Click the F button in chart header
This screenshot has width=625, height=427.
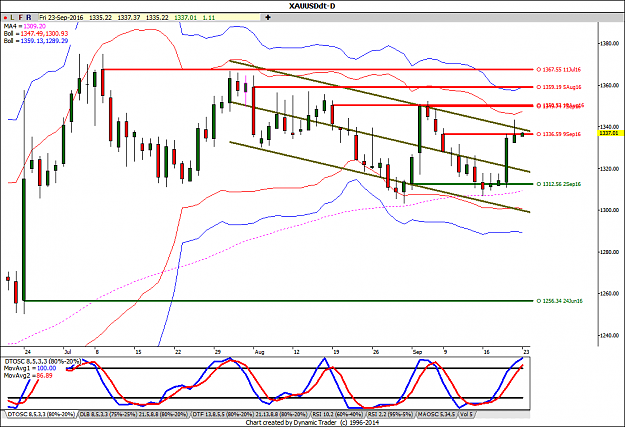(20, 18)
